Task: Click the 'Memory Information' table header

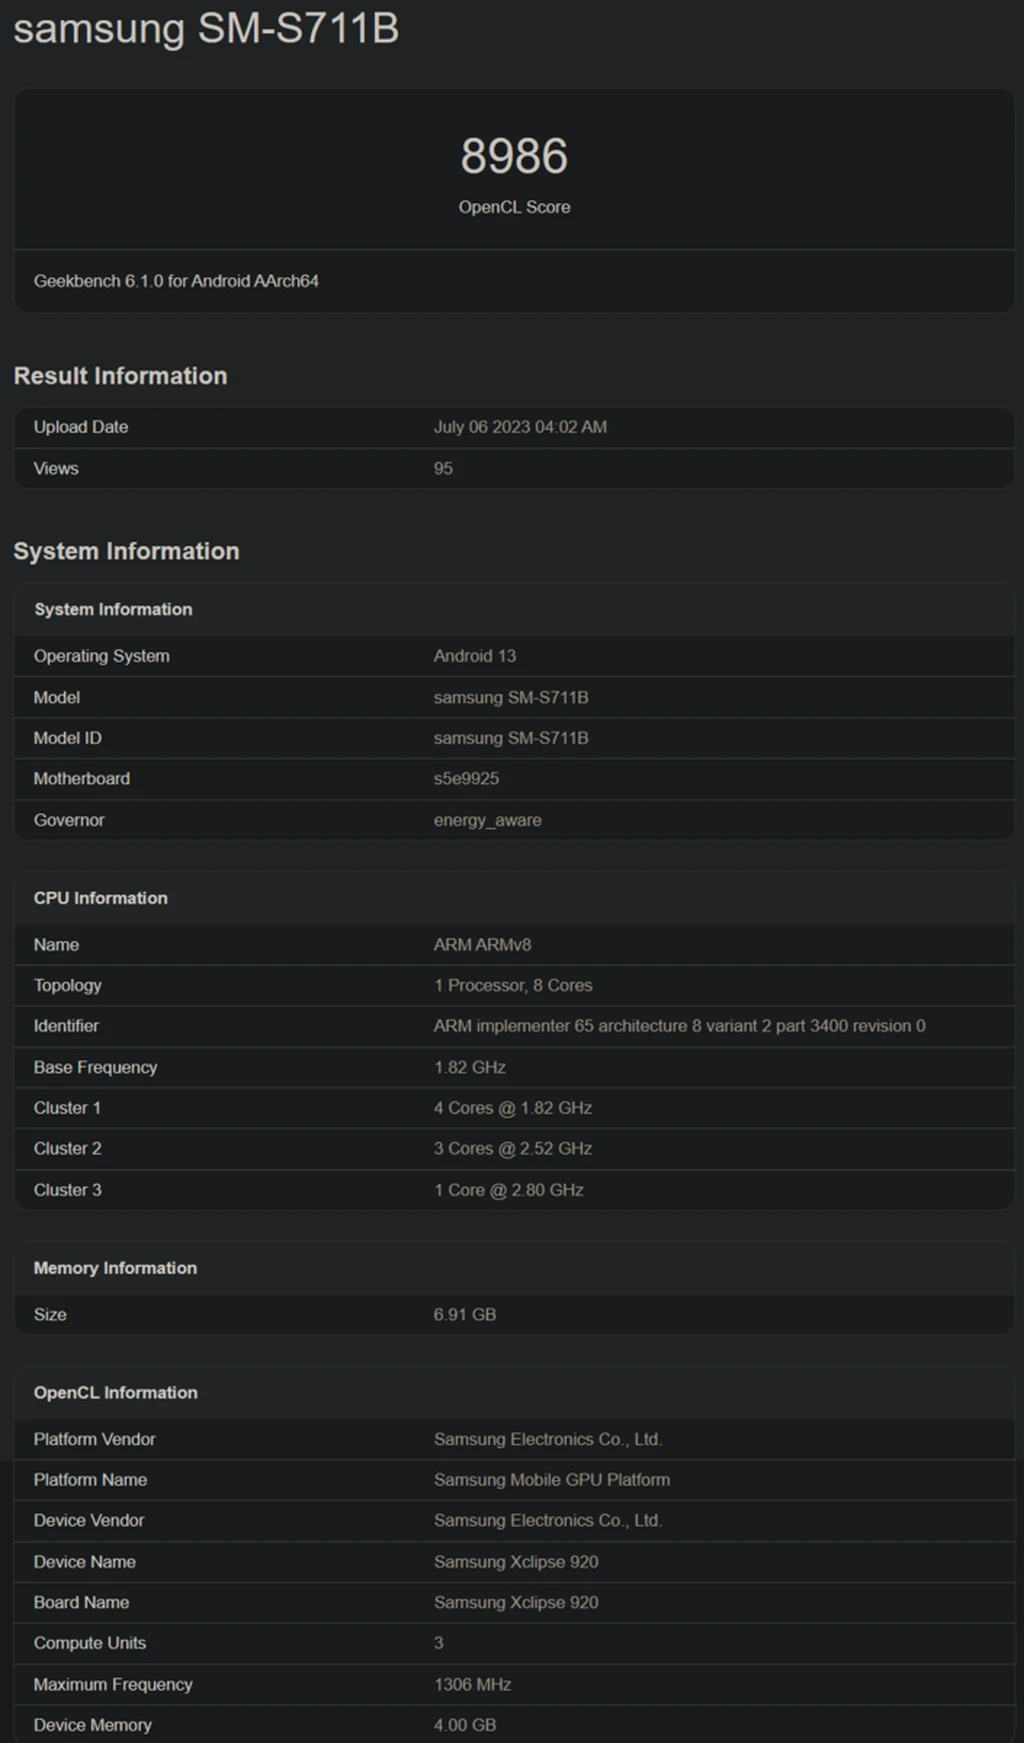Action: point(115,1268)
